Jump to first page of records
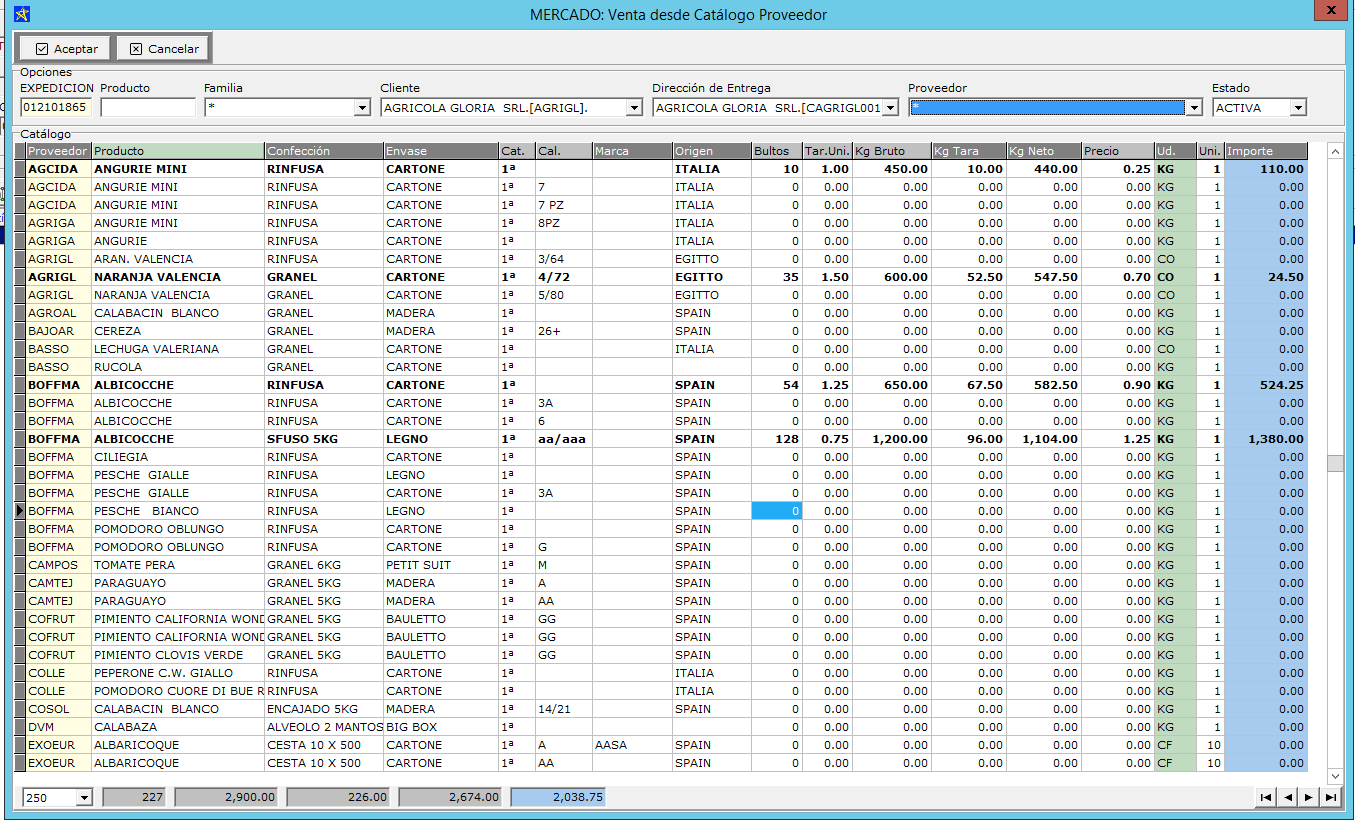 (x=1265, y=797)
